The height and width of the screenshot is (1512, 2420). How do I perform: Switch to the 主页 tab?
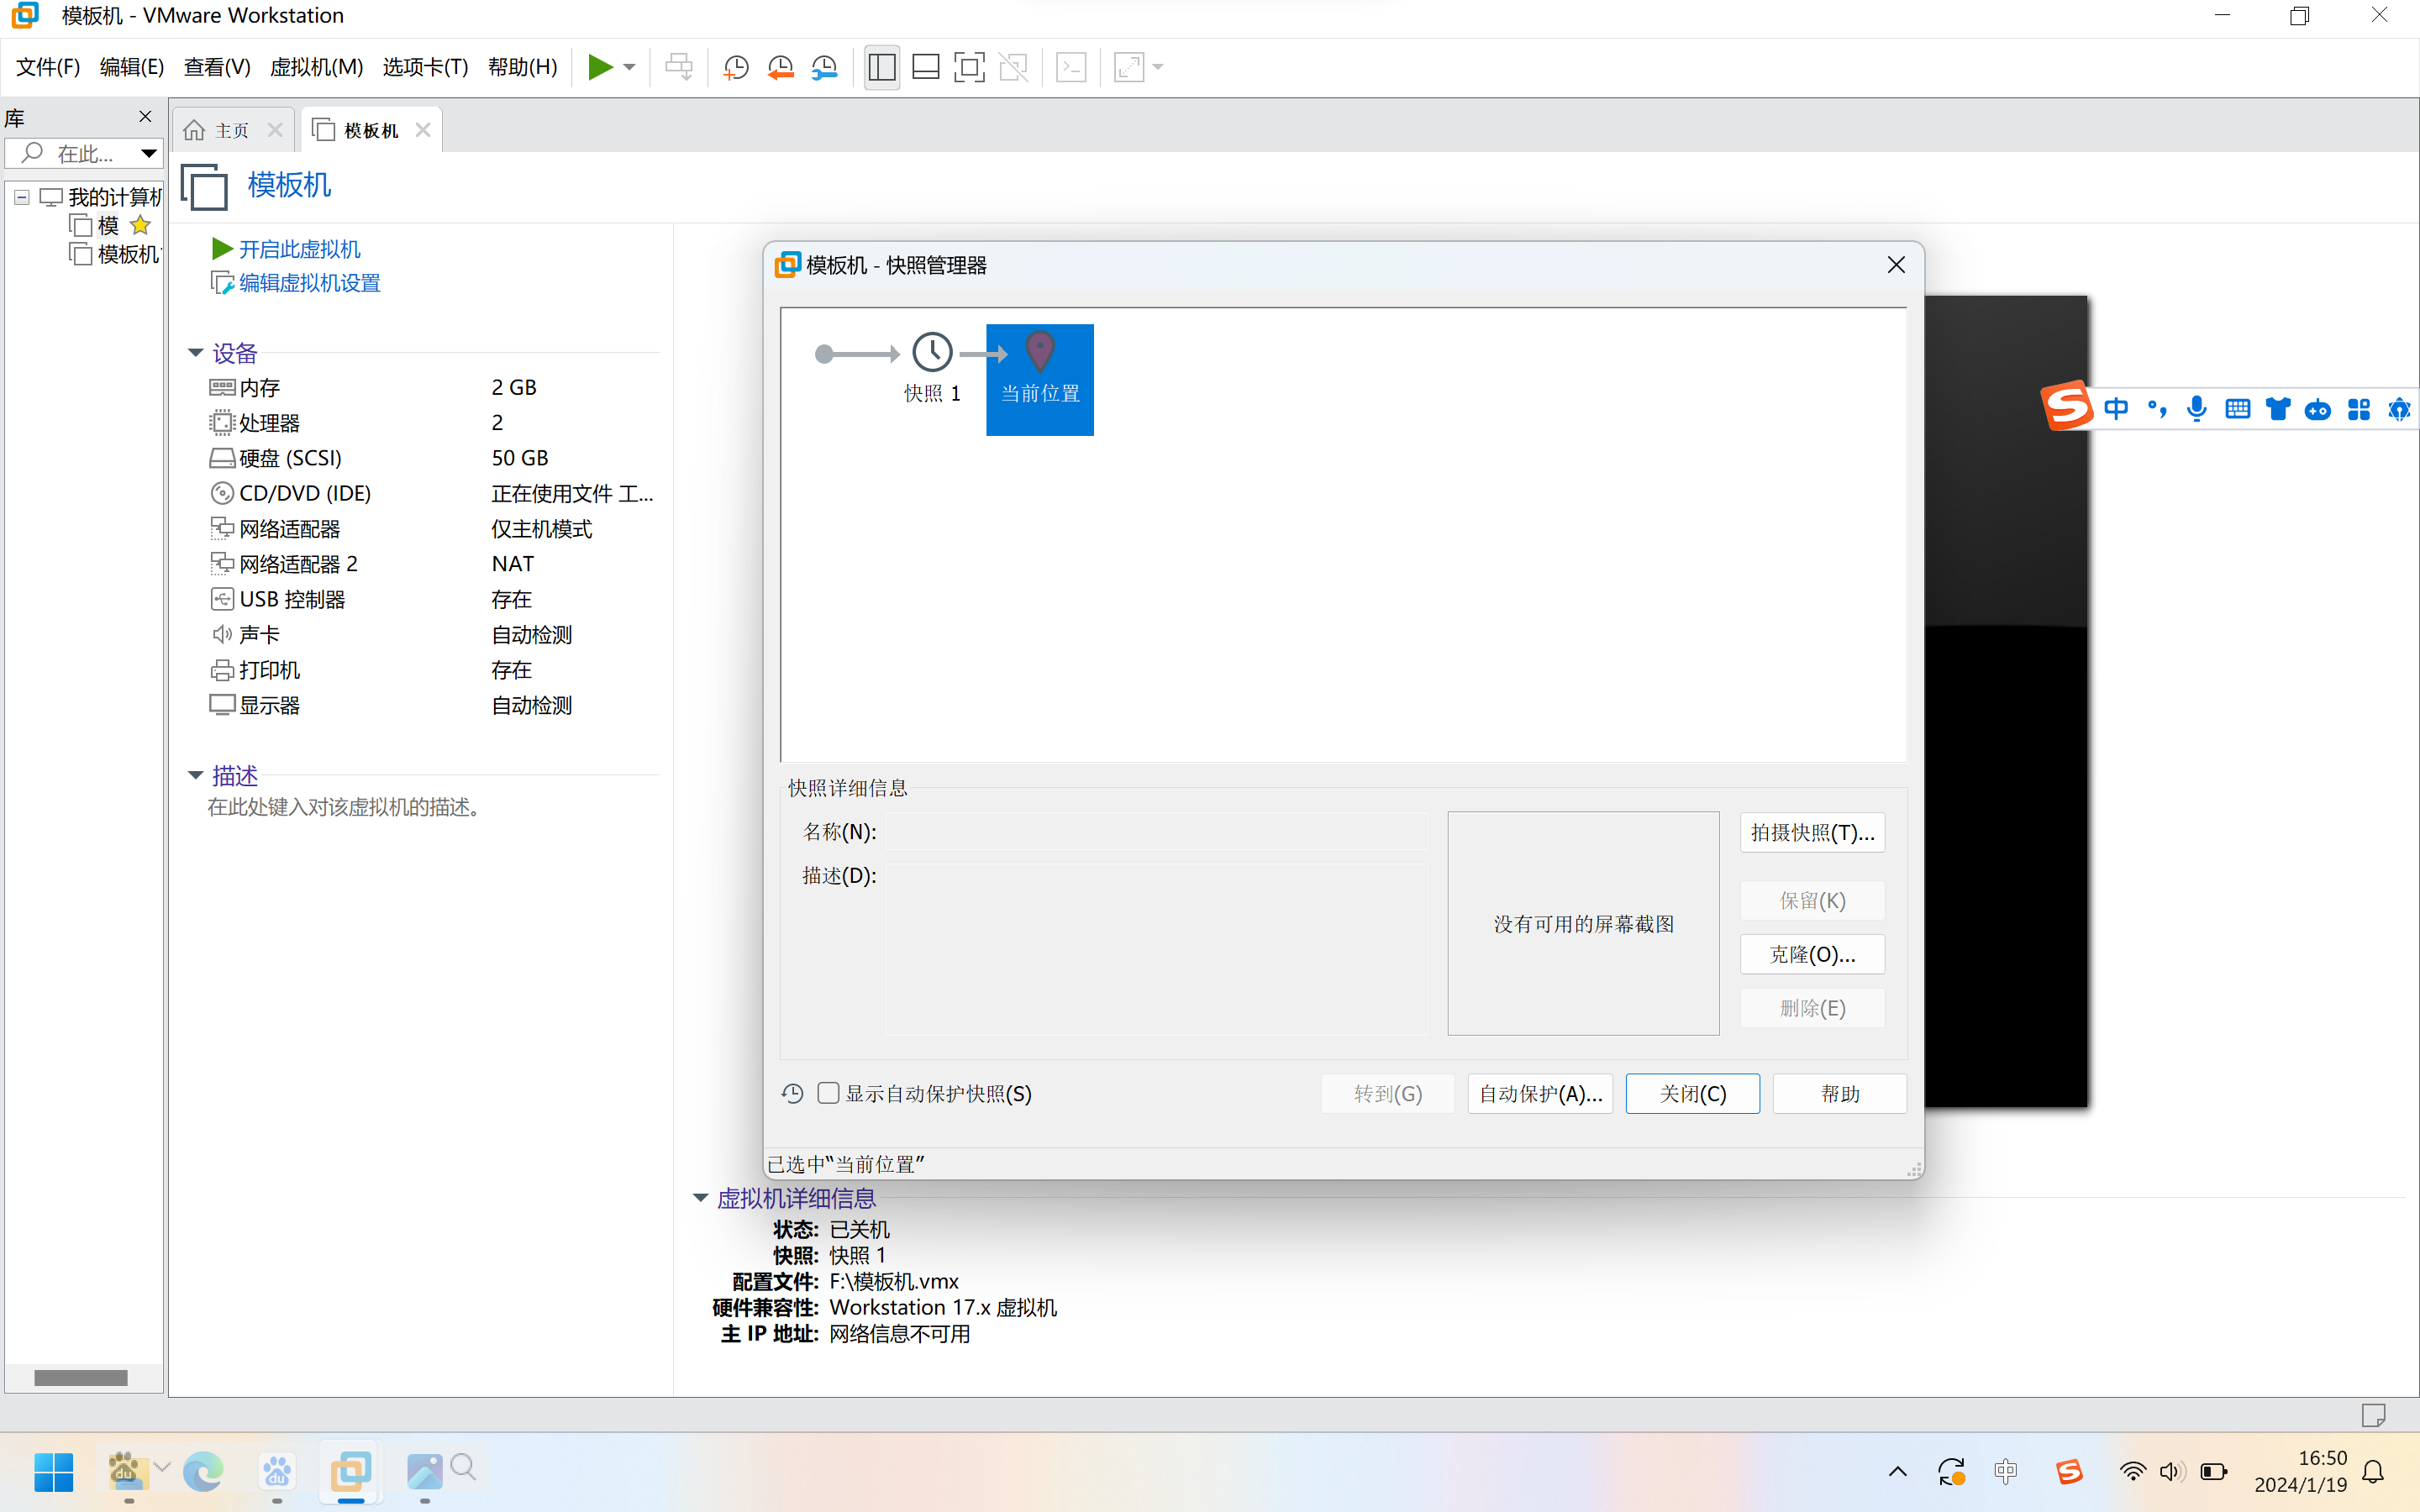point(231,130)
